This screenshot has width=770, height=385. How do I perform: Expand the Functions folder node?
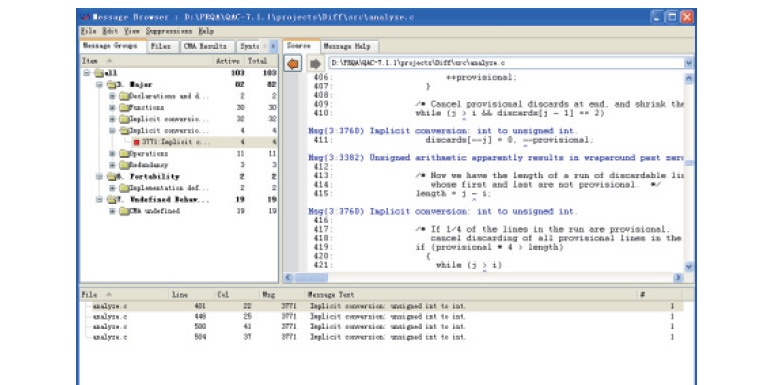(x=112, y=108)
